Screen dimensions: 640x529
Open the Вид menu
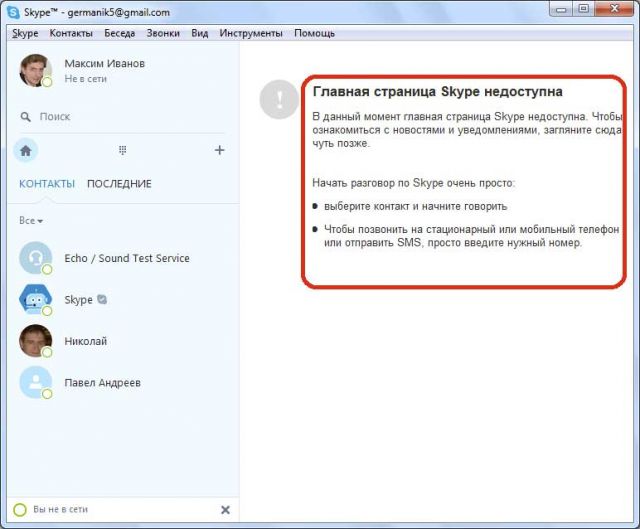[x=200, y=33]
